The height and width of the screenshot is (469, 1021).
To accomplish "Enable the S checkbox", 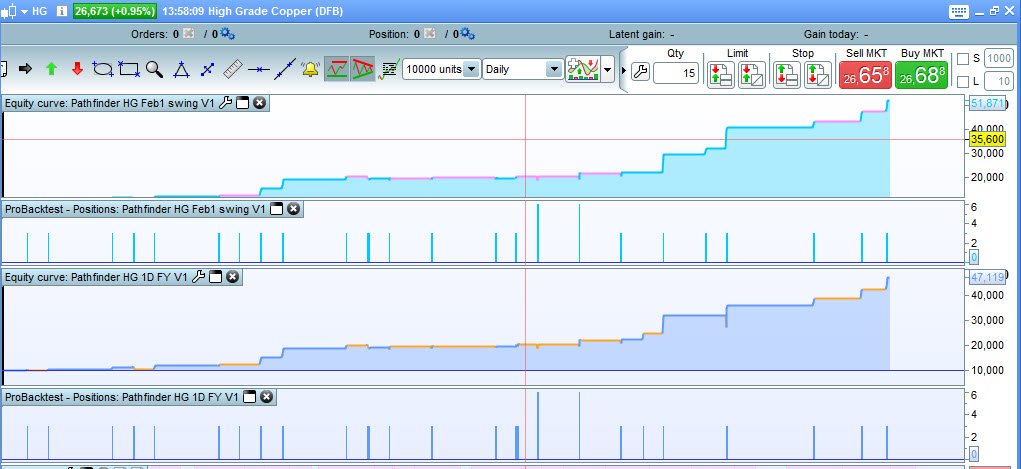I will coord(963,59).
